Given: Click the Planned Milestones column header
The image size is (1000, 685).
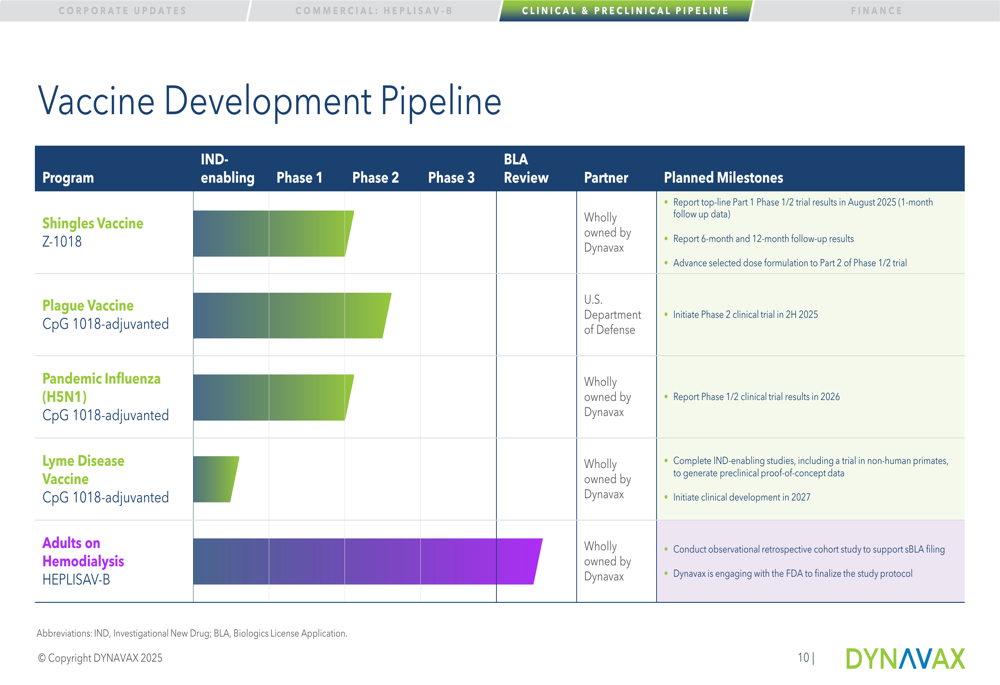Looking at the screenshot, I should pos(723,178).
